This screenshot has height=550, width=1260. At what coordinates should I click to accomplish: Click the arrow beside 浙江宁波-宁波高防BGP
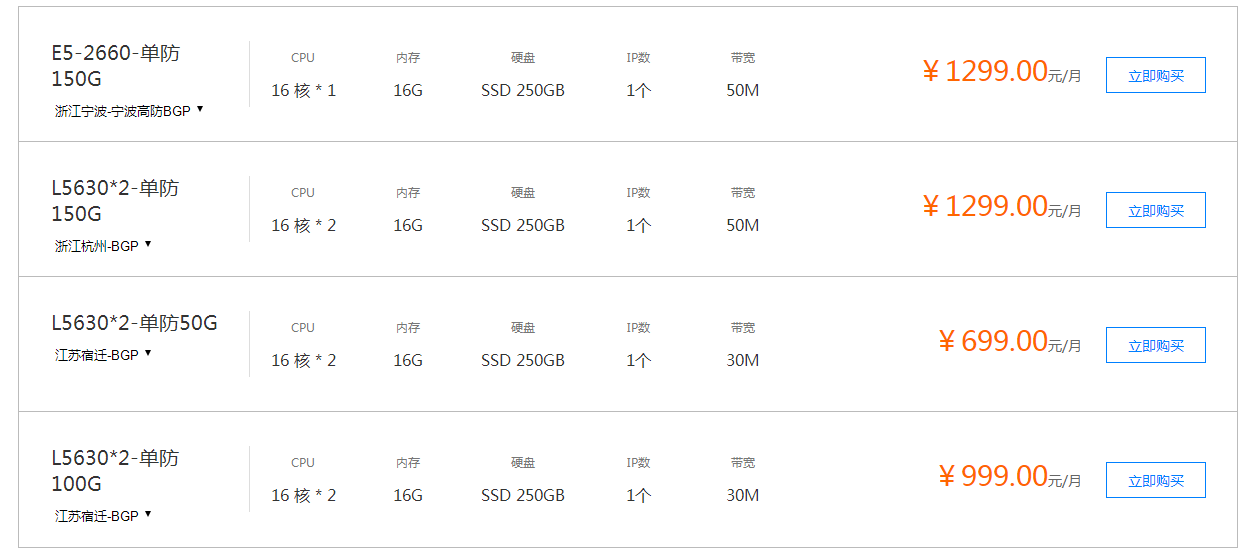click(x=200, y=109)
